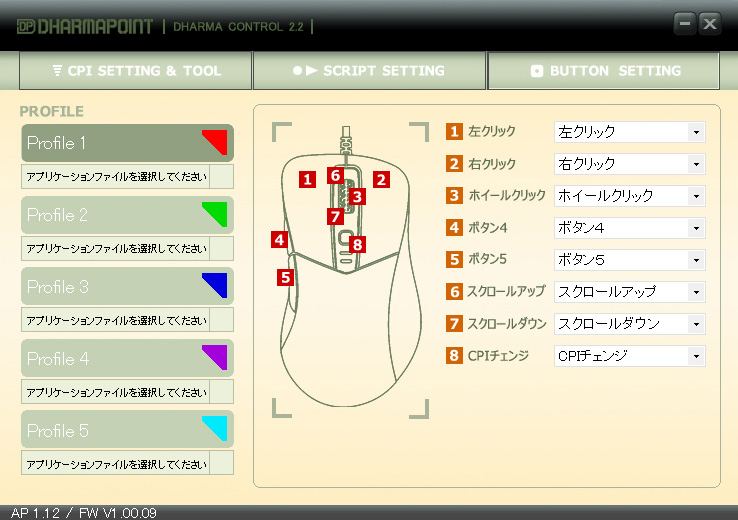
Task: Expand the スクロールアップ assignment dropdown
Action: pos(629,292)
